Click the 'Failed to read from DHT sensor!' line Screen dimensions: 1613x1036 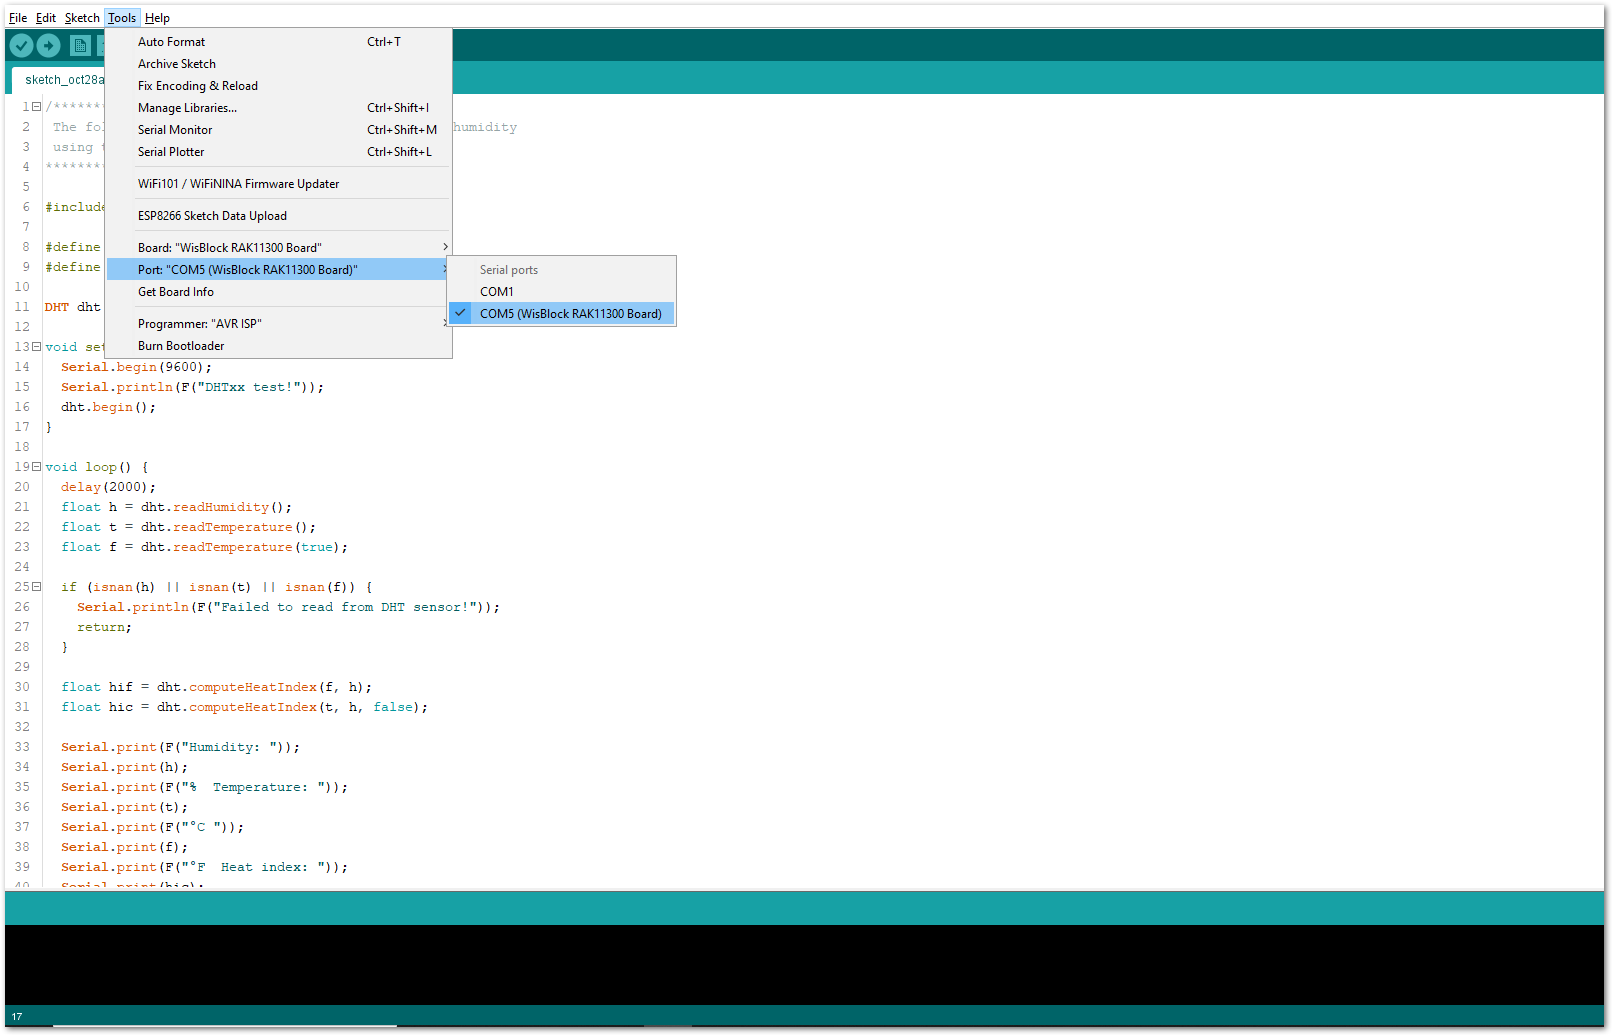288,607
